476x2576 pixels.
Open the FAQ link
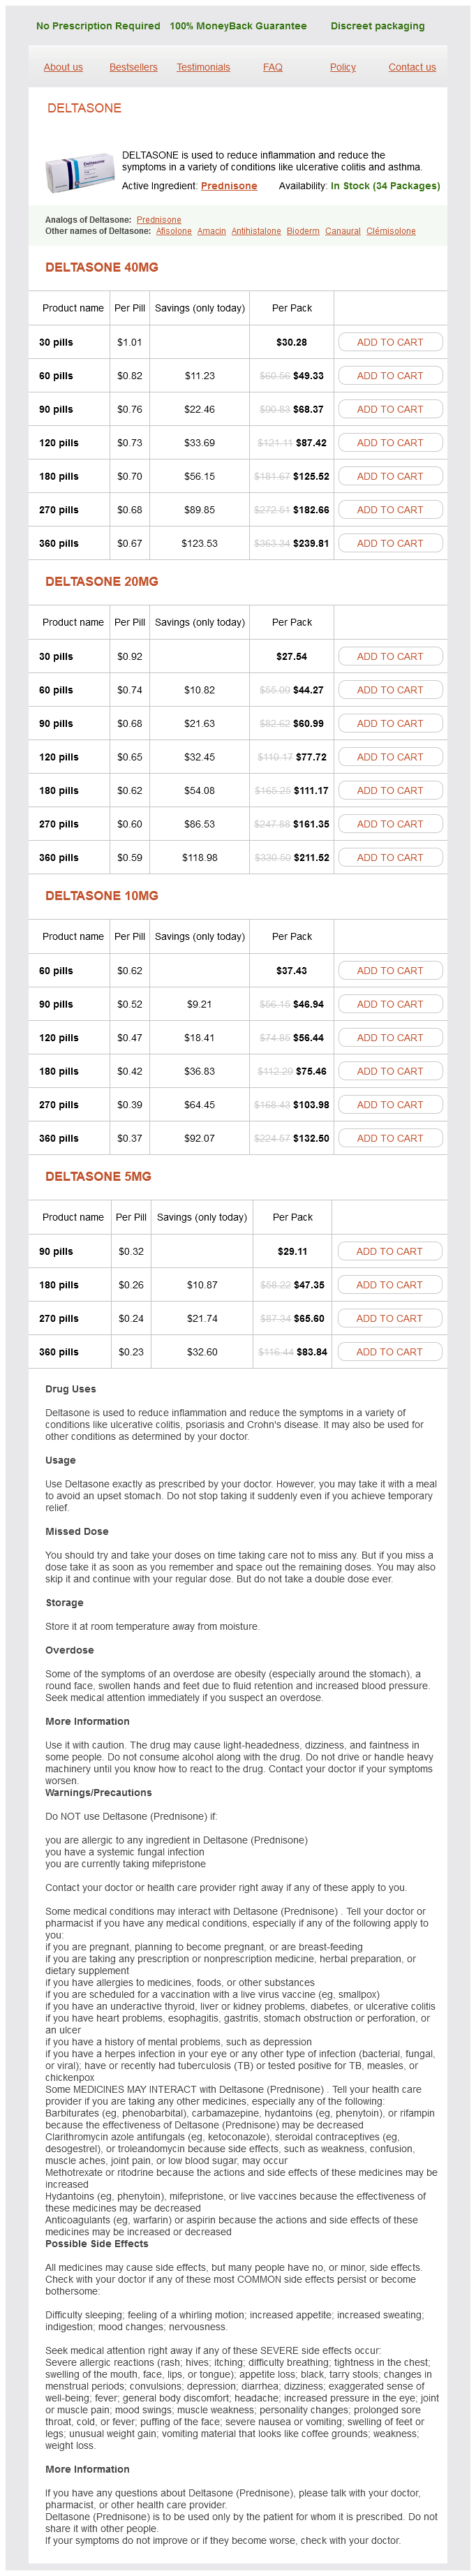tap(272, 67)
